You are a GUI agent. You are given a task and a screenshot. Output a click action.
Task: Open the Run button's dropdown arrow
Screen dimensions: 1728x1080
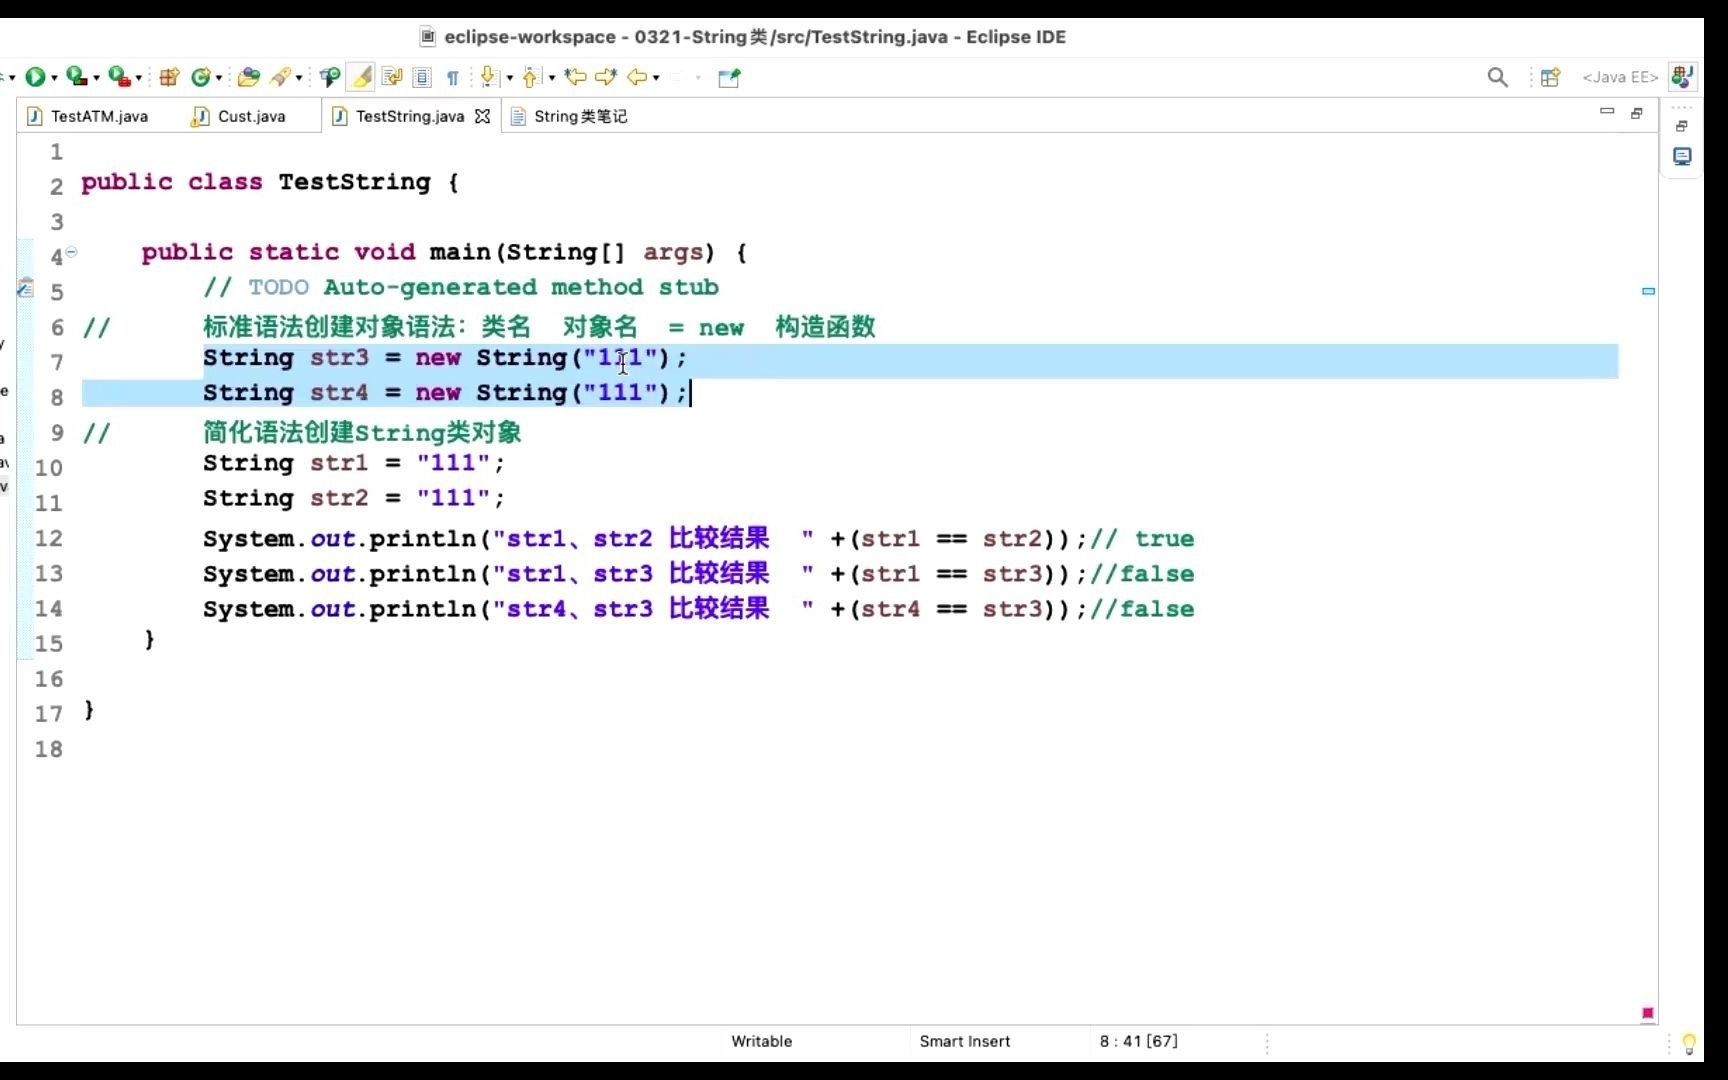[x=53, y=78]
